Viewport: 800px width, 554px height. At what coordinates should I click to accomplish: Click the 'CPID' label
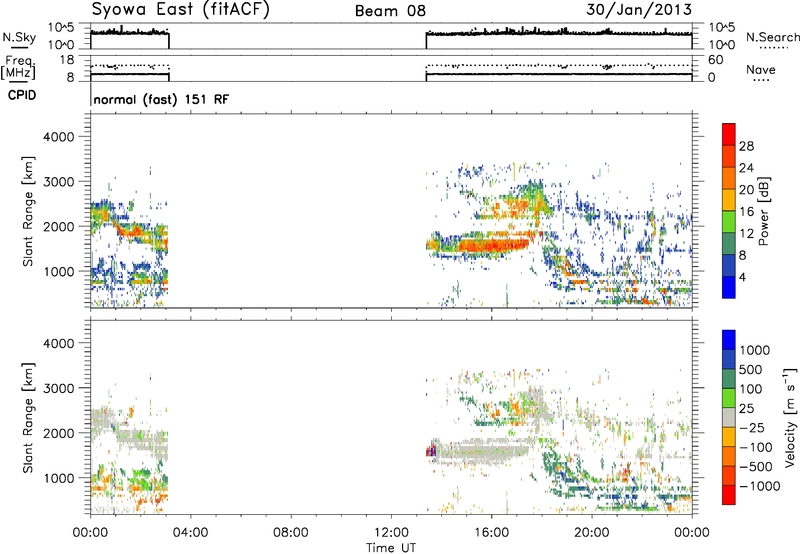click(22, 95)
